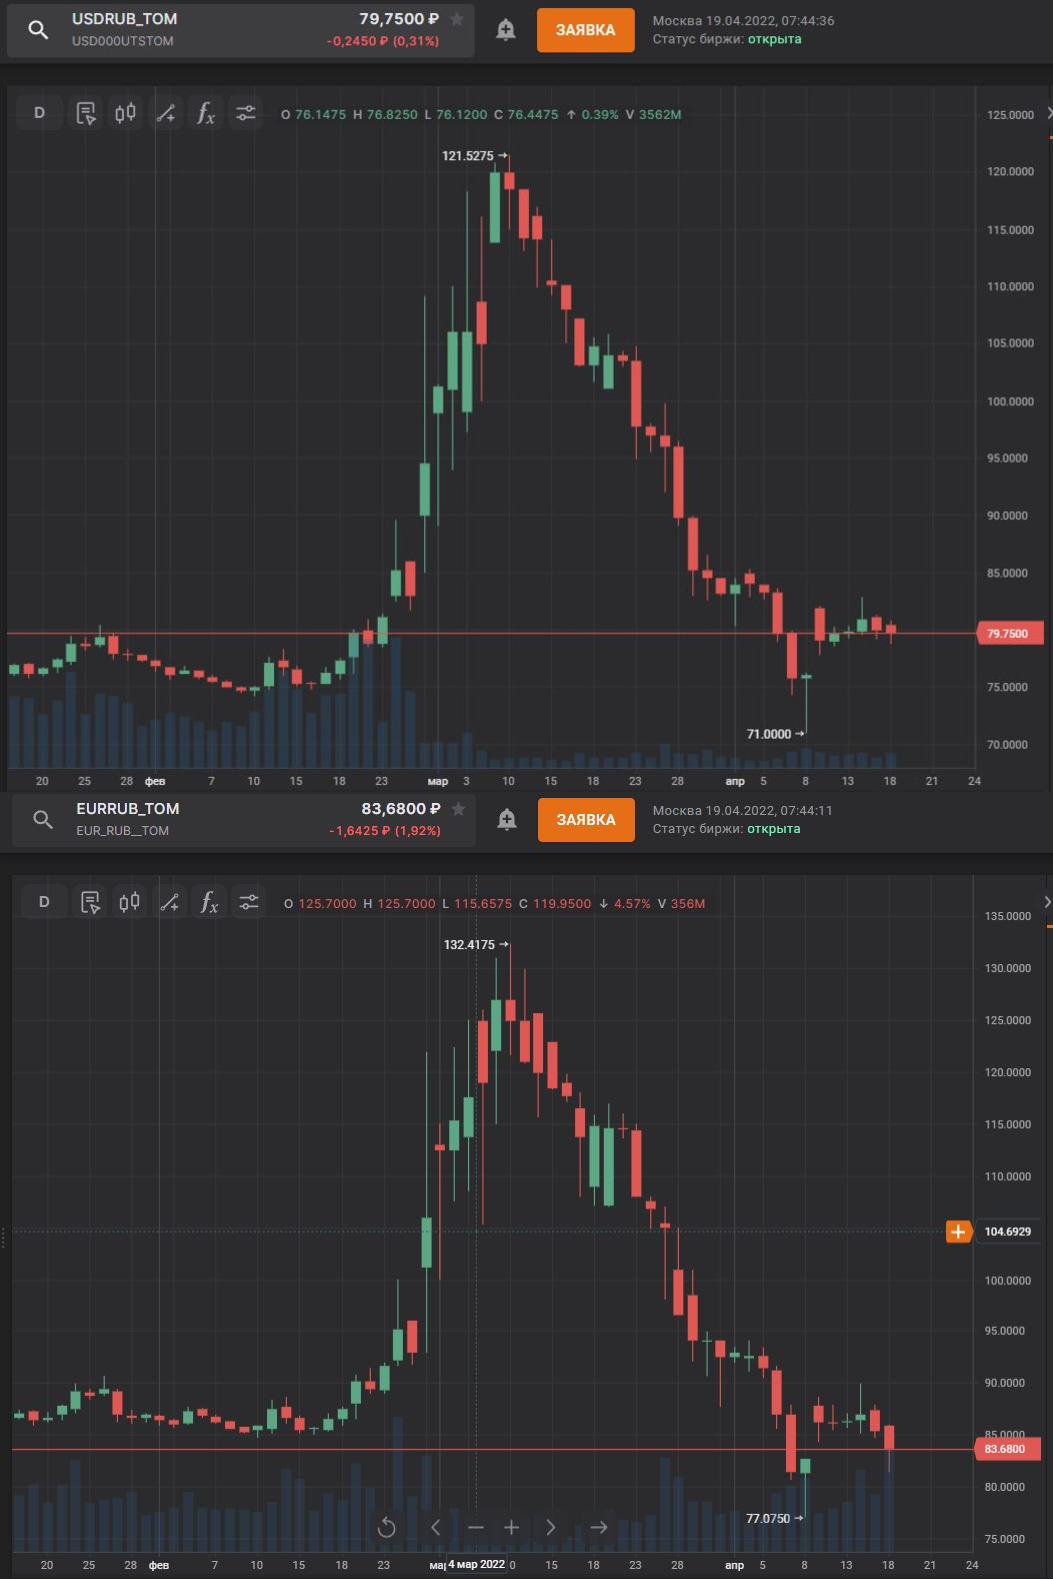Open the D timeframe selector on the EURRUB chart
The height and width of the screenshot is (1579, 1053).
44,902
